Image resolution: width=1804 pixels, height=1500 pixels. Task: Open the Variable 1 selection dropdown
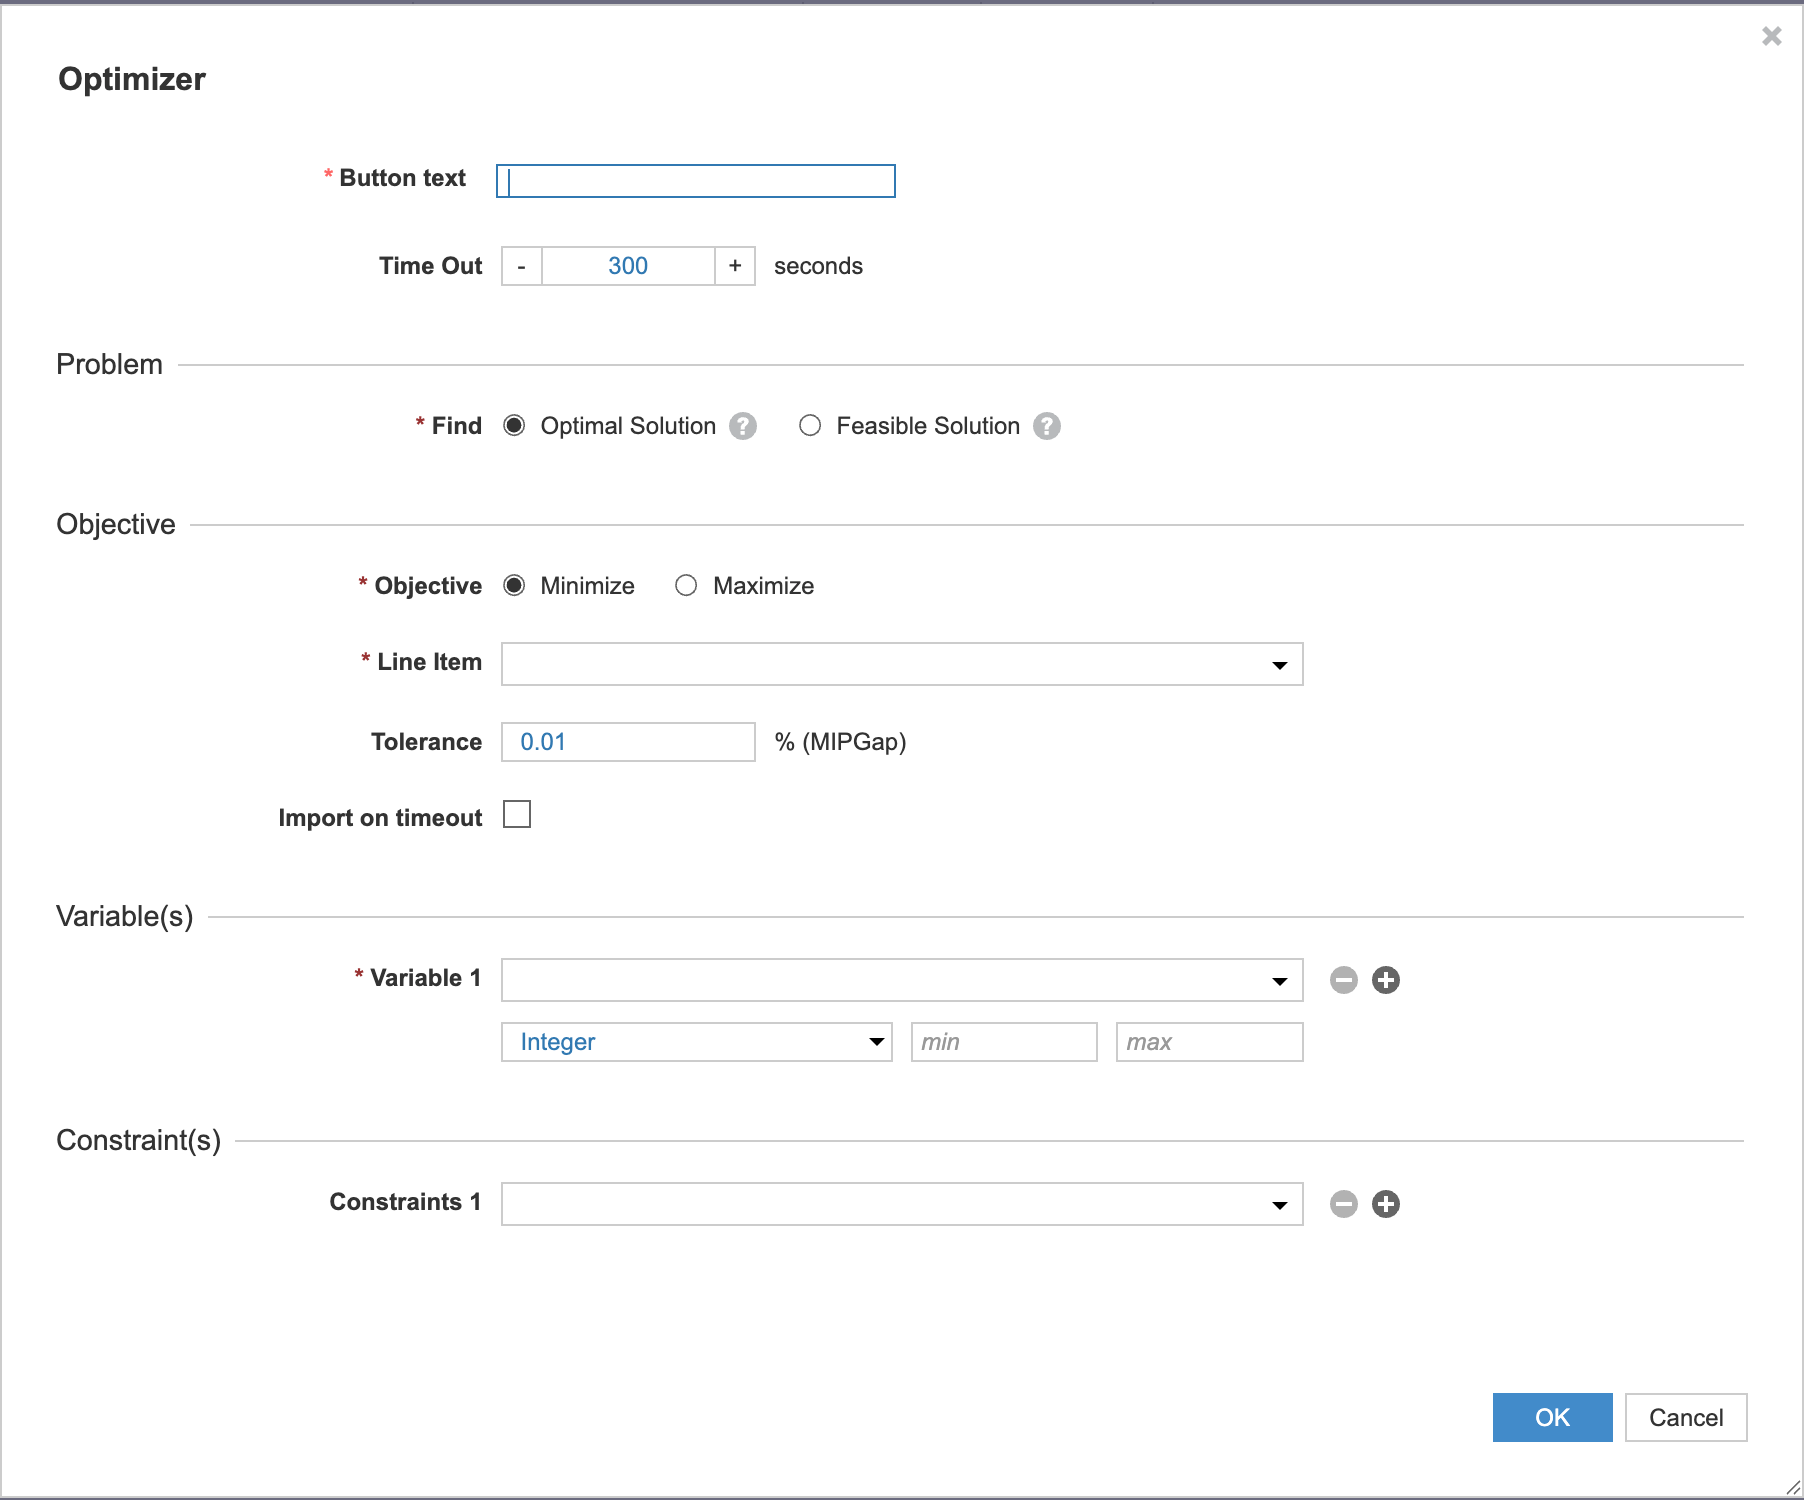(1280, 980)
